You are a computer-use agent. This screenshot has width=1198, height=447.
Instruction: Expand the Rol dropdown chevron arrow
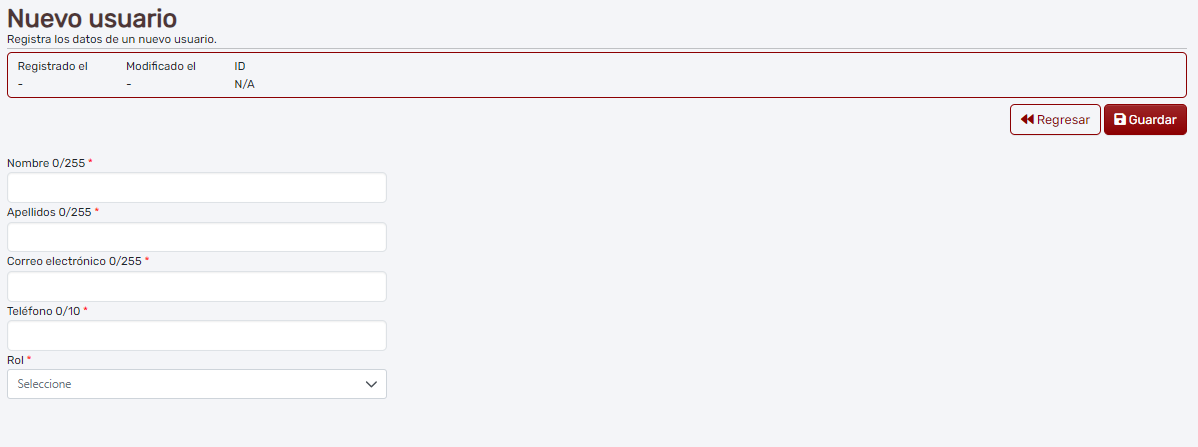coord(371,384)
